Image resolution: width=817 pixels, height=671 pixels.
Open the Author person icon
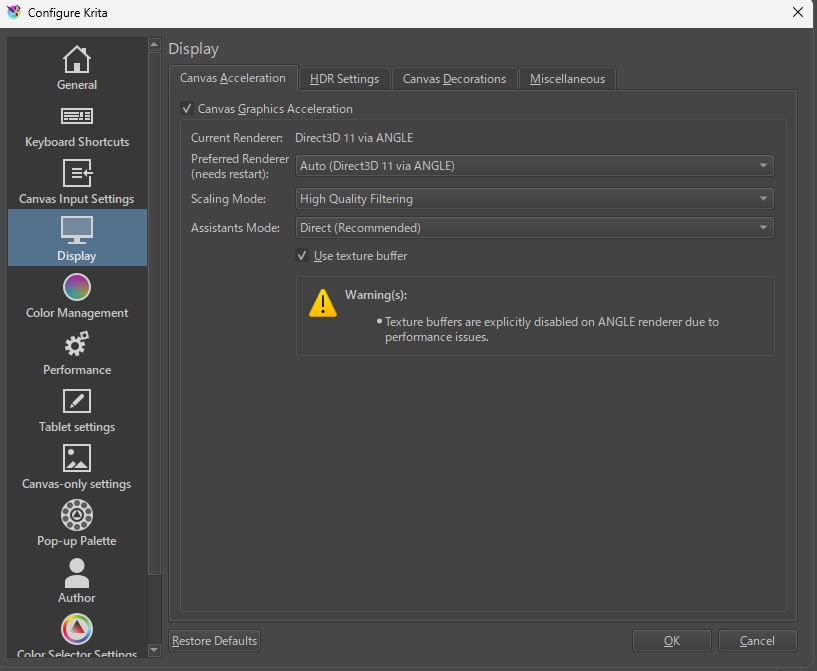[x=77, y=573]
